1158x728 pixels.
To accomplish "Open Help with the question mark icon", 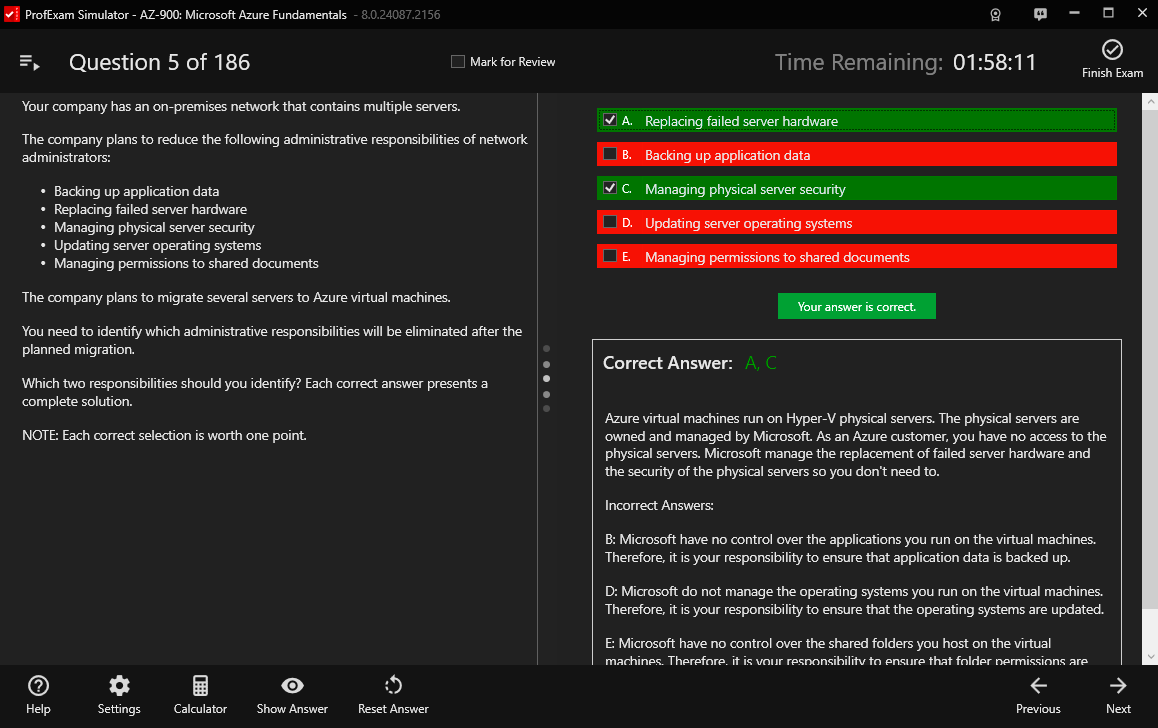I will [x=38, y=686].
